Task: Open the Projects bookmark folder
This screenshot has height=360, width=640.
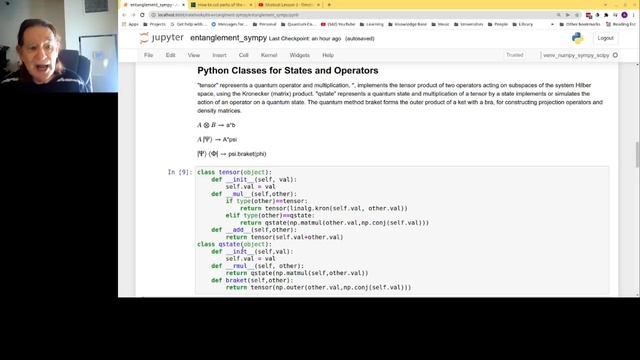Action: click(x=154, y=24)
